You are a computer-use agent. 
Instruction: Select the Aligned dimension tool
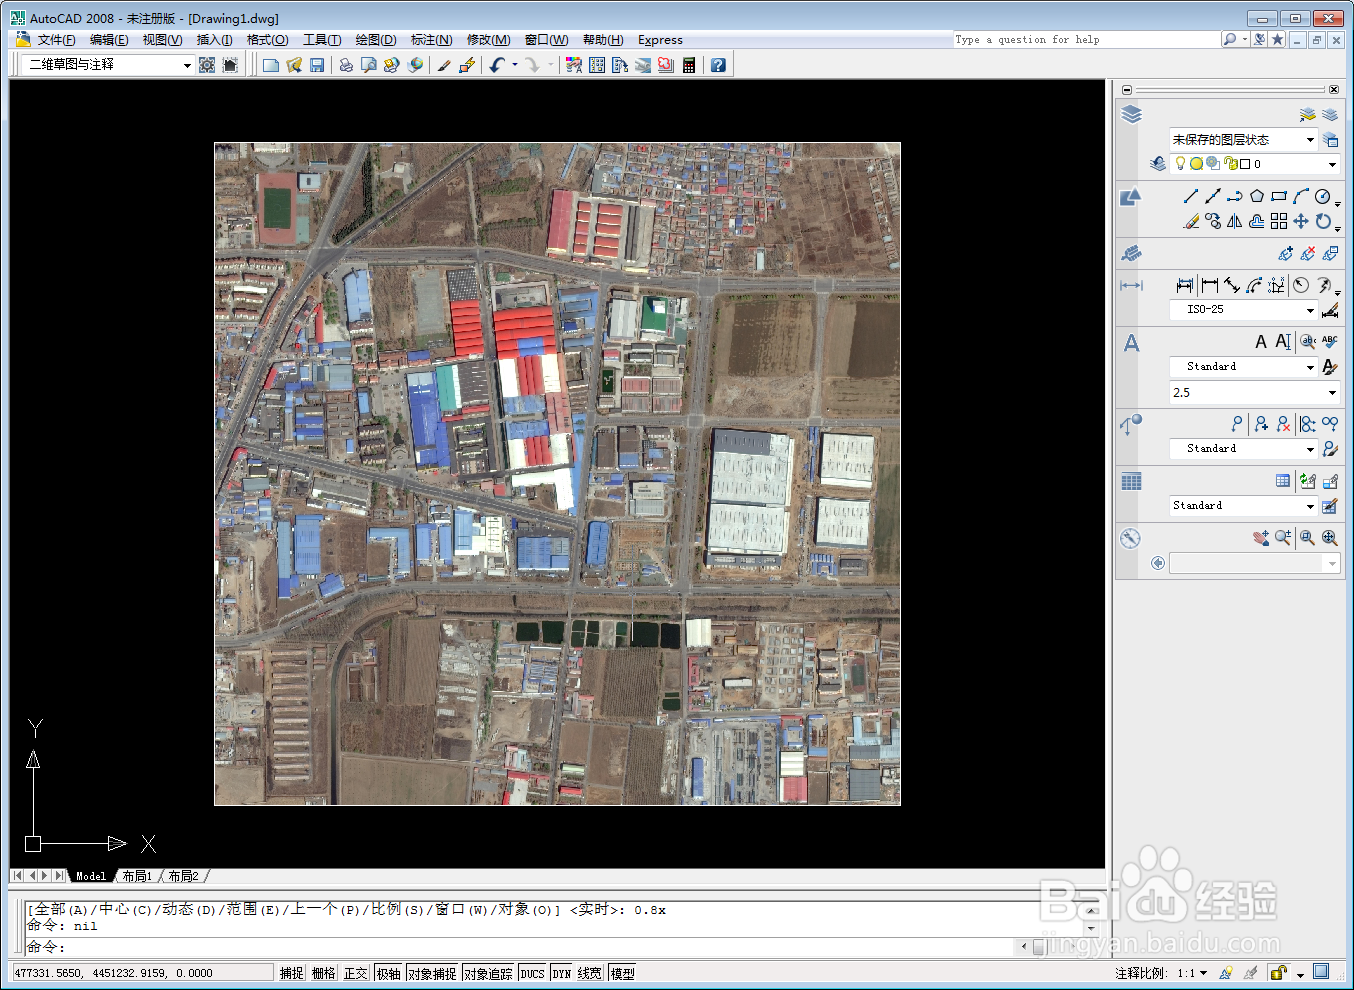(1232, 286)
